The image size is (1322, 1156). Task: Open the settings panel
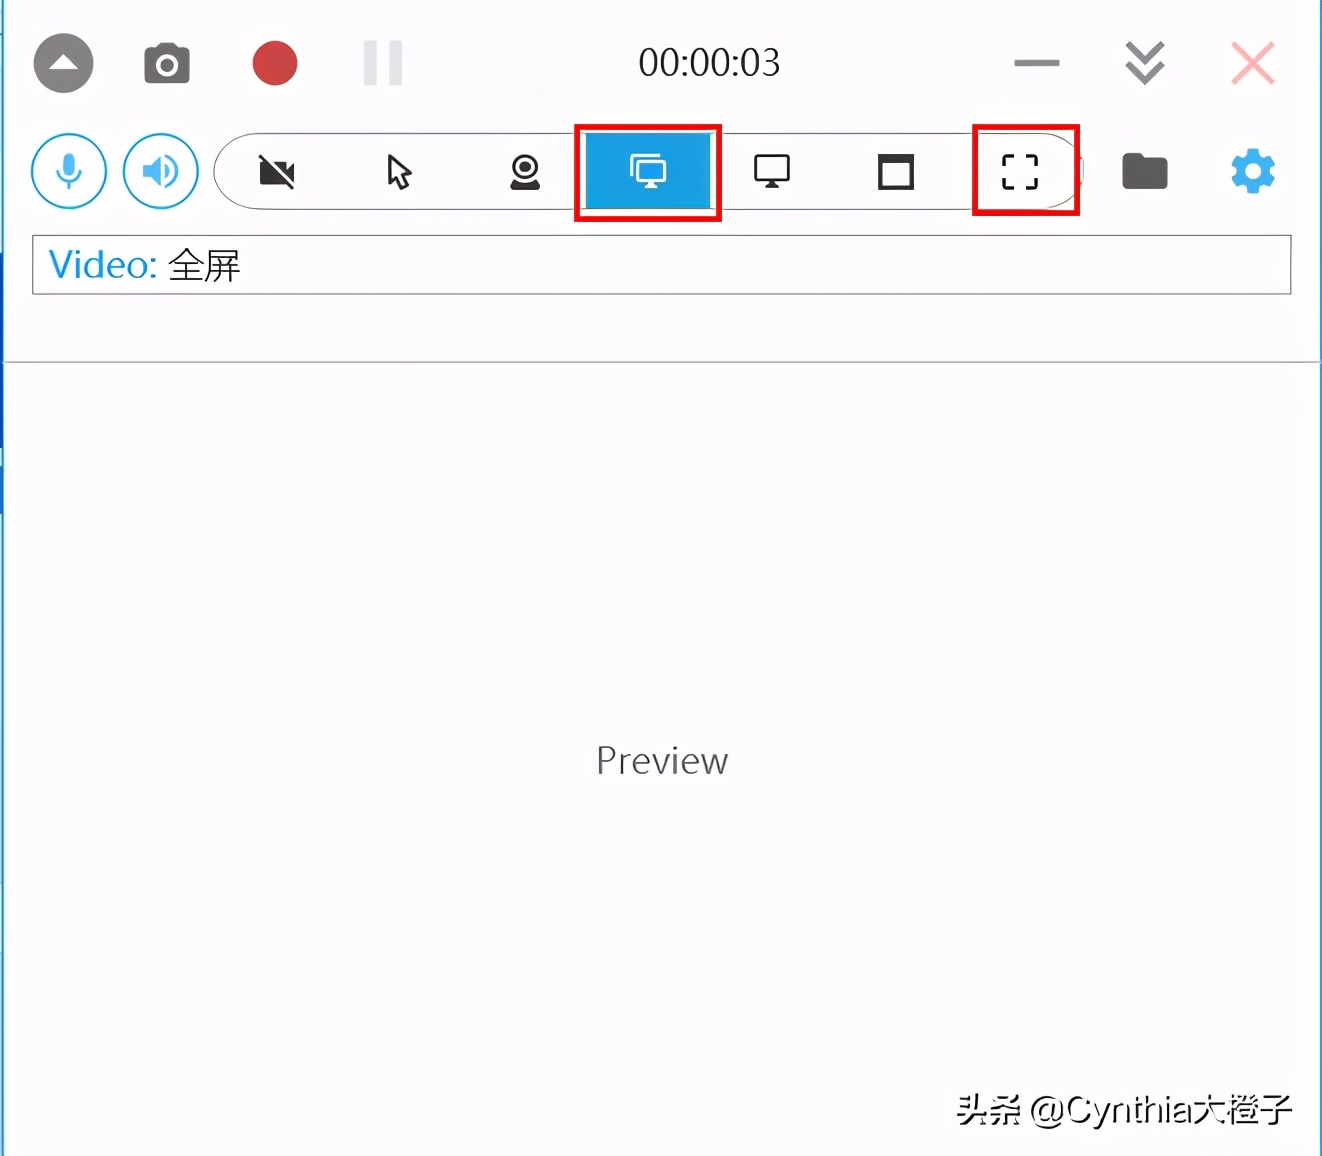click(1252, 171)
